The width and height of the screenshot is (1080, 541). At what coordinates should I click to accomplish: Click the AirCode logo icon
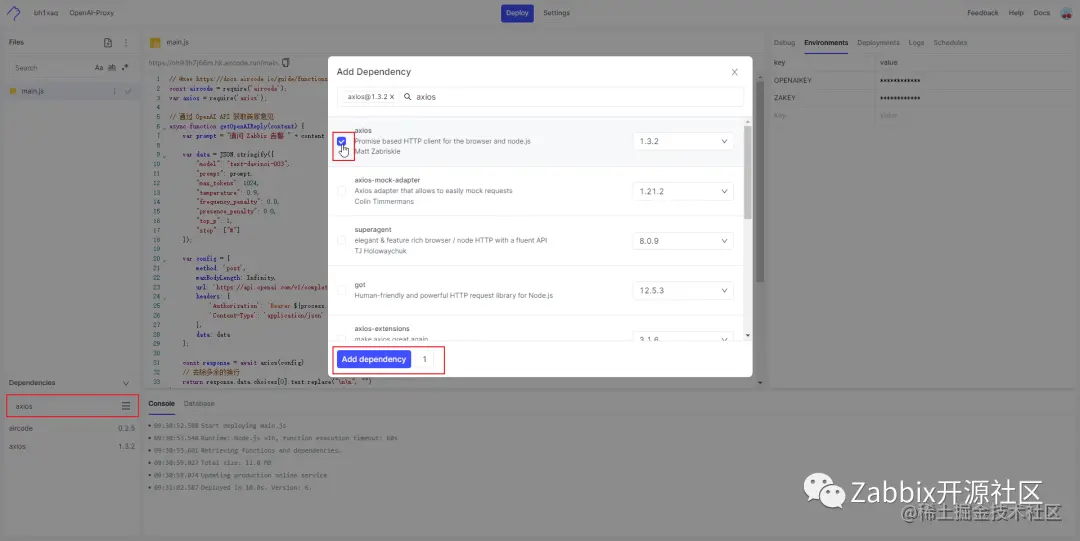pyautogui.click(x=14, y=12)
